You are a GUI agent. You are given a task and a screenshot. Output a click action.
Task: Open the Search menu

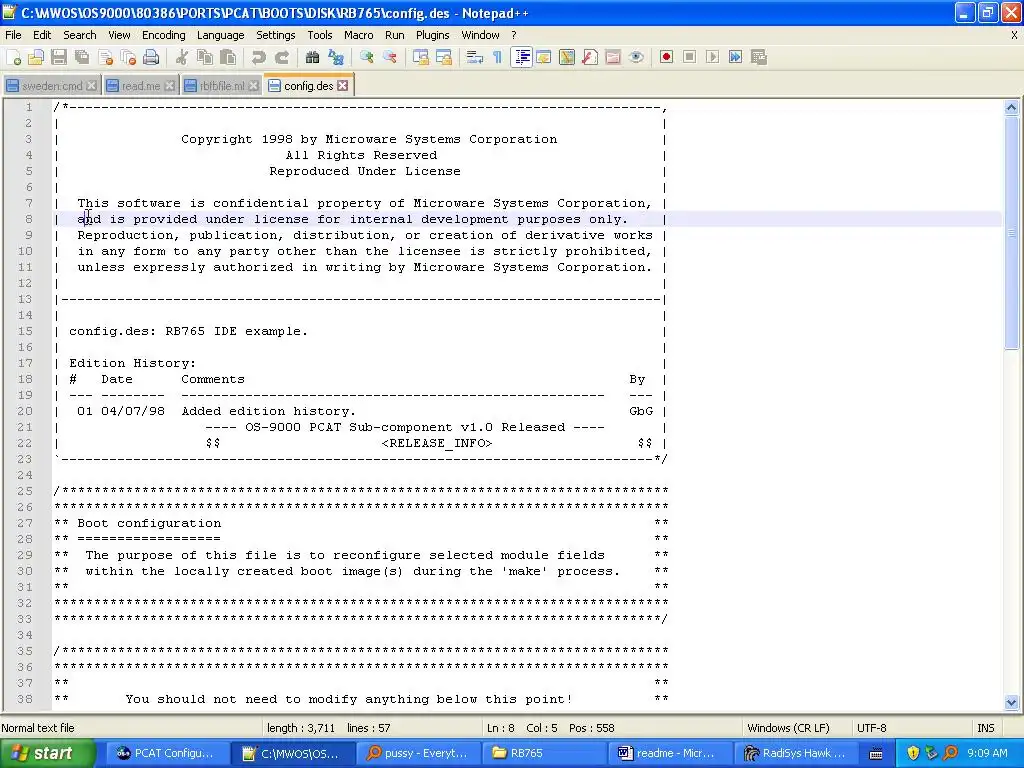[80, 35]
